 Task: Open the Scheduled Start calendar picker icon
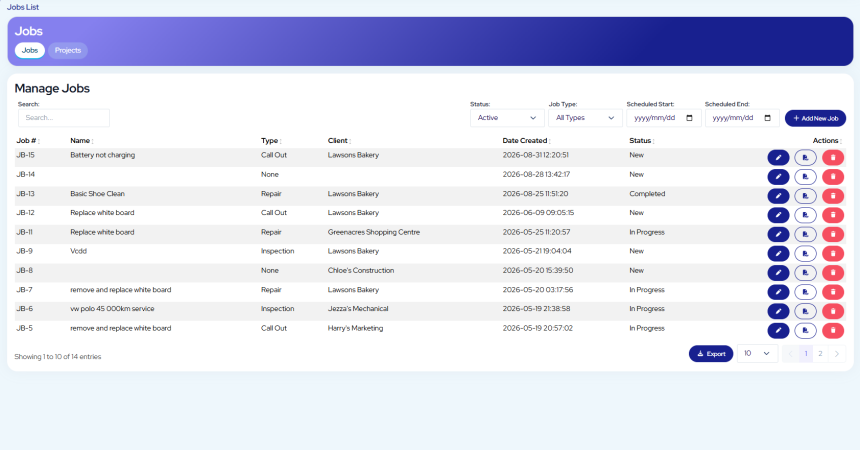coord(689,118)
